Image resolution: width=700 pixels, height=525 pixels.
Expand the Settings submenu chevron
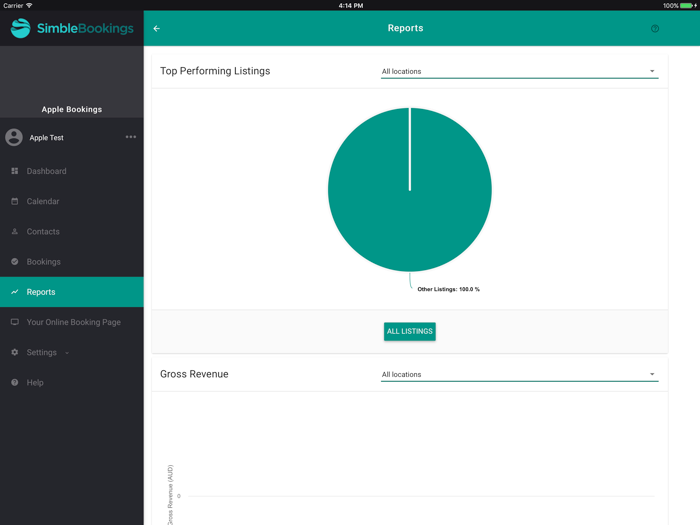click(x=67, y=353)
